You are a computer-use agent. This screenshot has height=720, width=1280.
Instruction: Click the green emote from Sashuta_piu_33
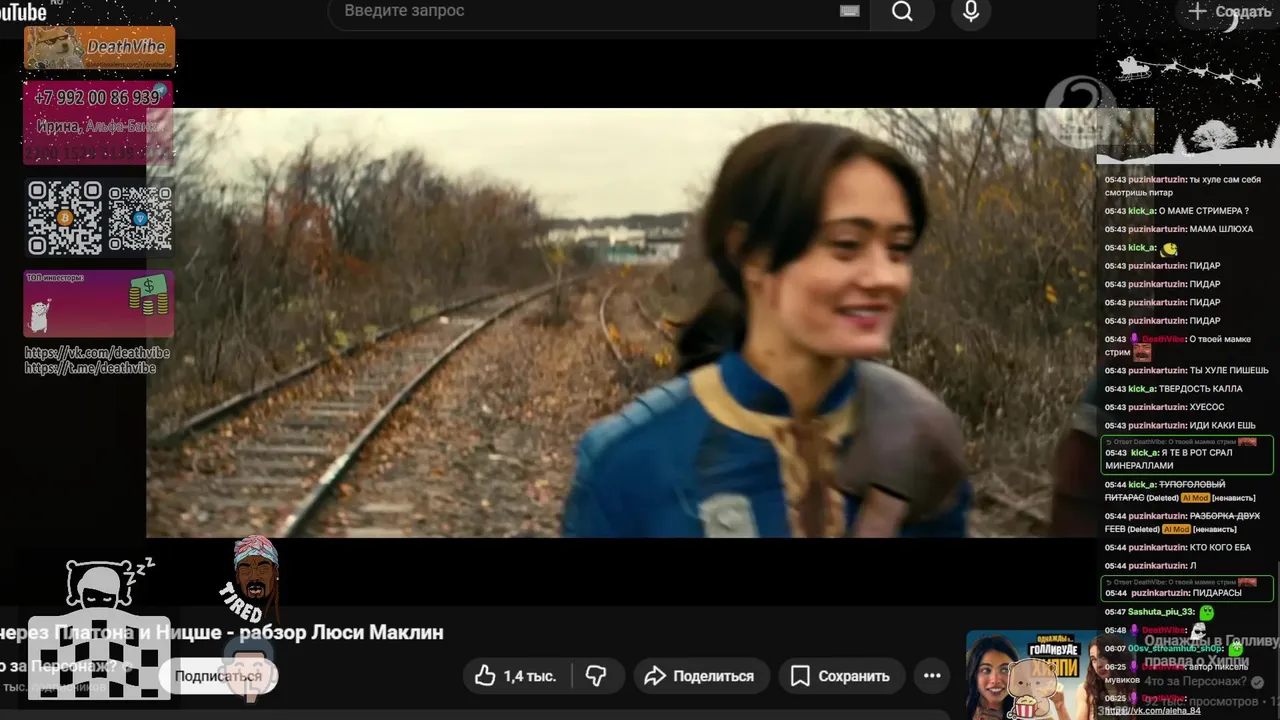click(1207, 612)
